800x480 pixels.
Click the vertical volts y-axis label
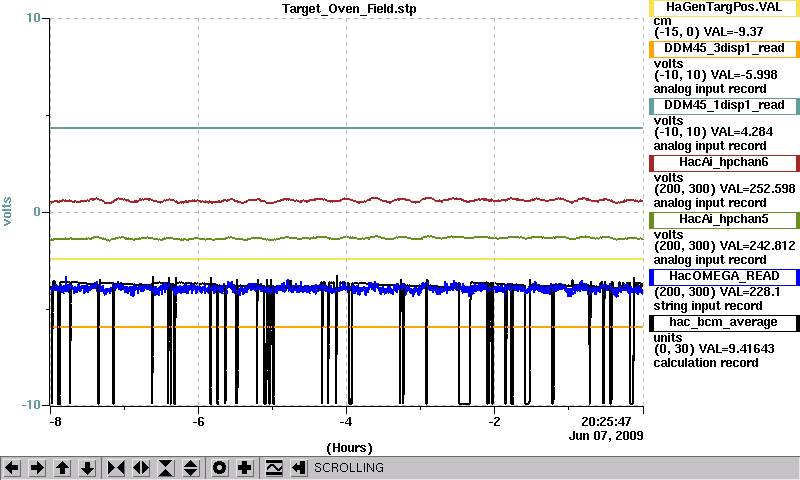7,211
